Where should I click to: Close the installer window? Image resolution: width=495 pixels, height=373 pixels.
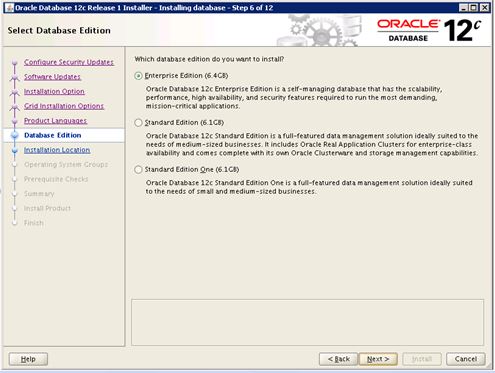click(485, 8)
